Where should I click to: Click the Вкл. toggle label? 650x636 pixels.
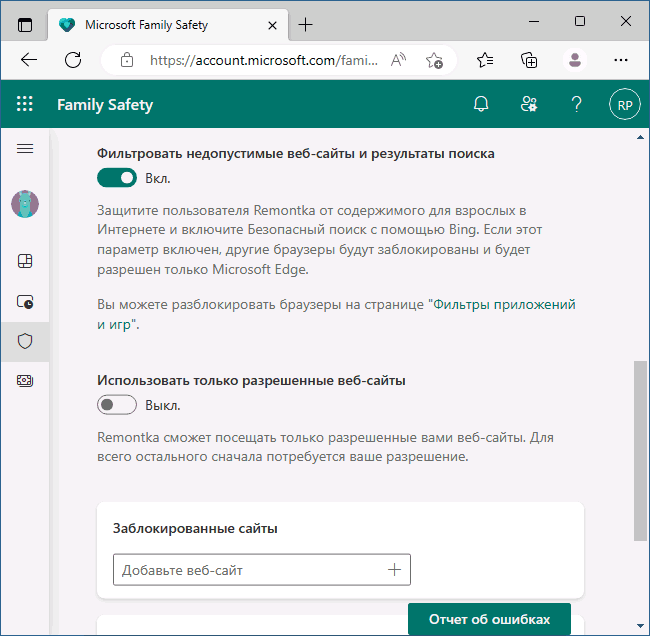click(158, 178)
